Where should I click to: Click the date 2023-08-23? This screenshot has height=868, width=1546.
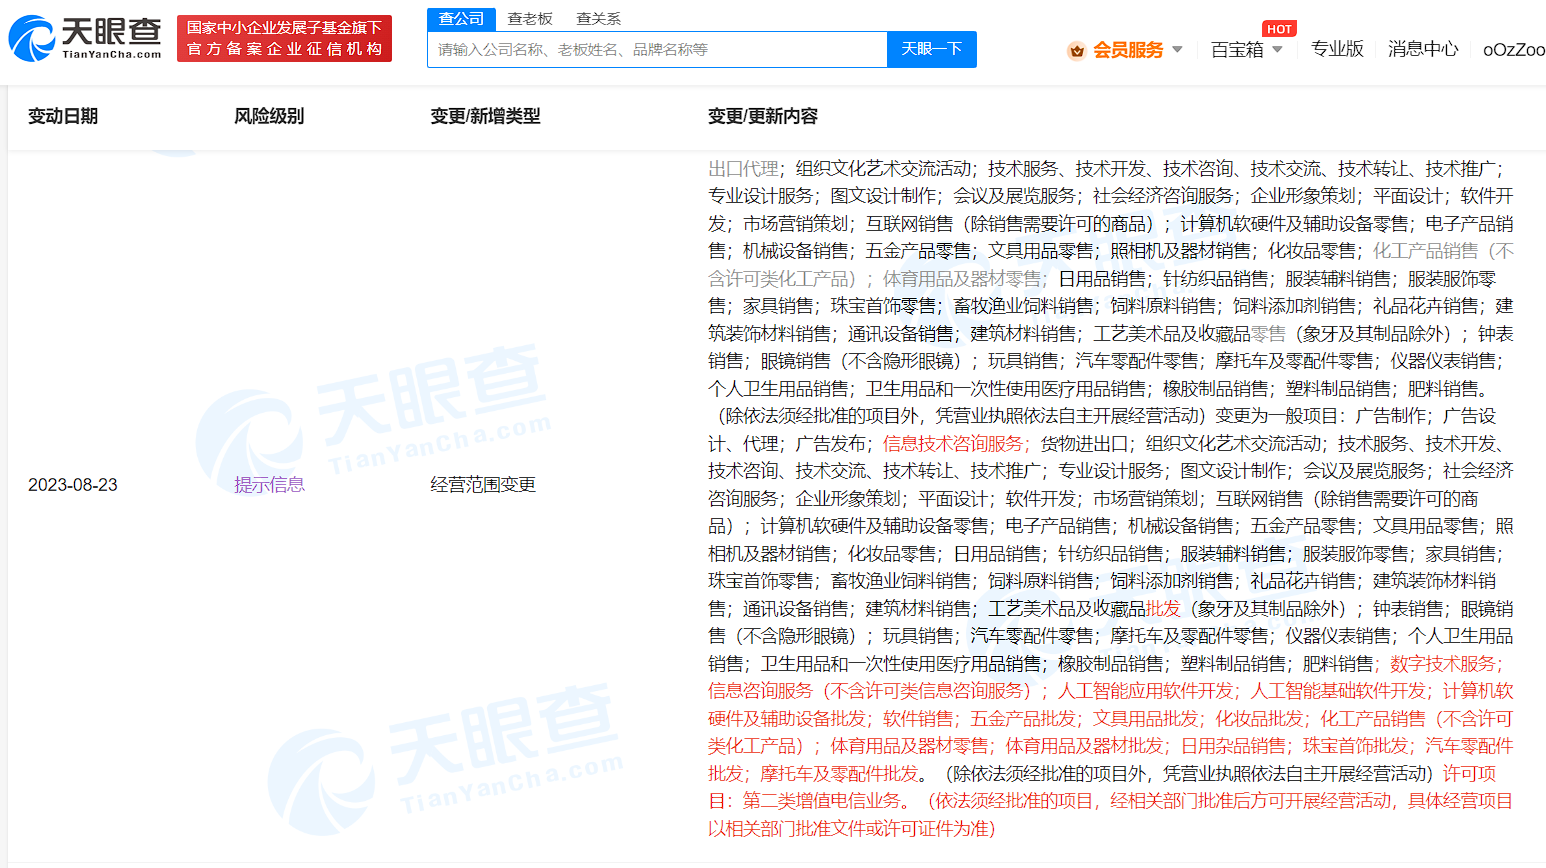(73, 485)
